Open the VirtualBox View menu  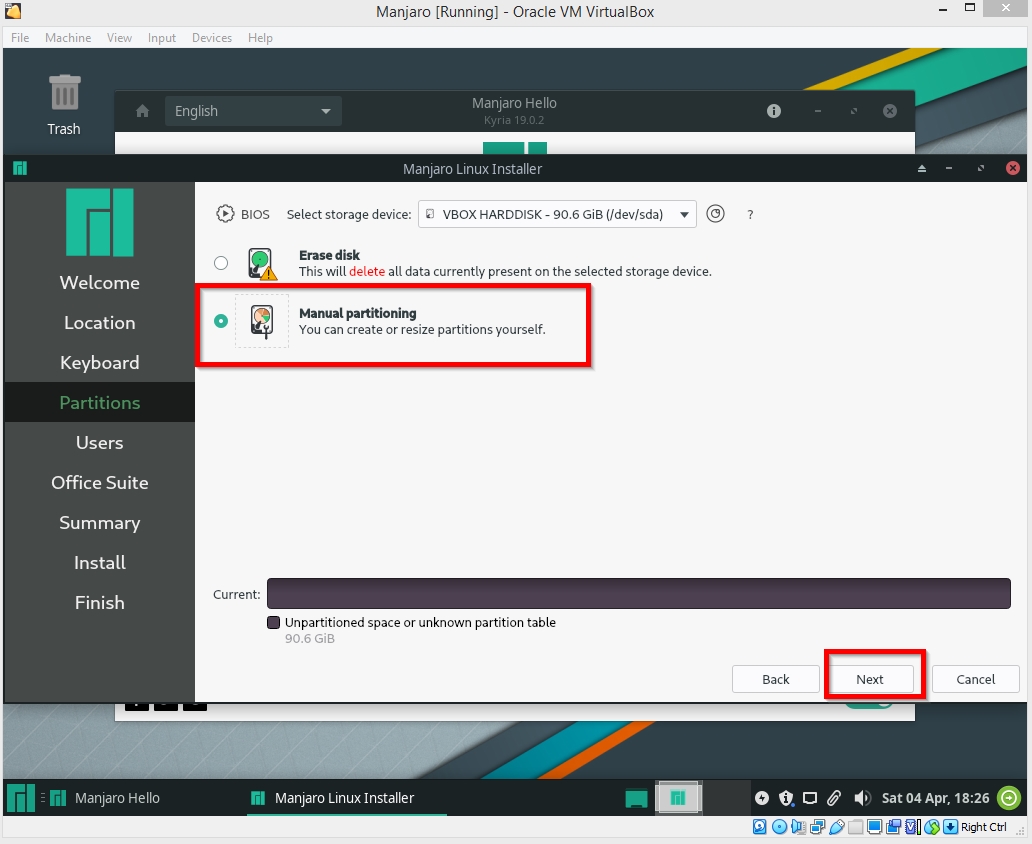(119, 38)
